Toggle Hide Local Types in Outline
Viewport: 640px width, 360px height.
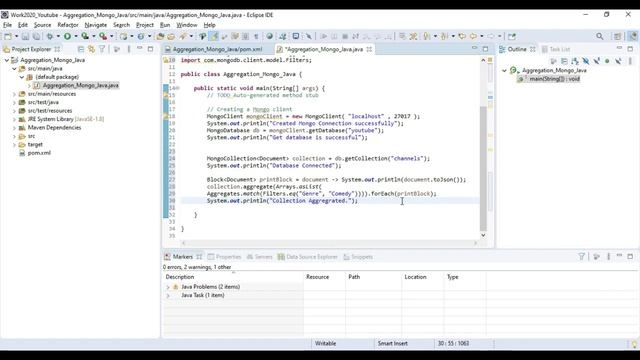pyautogui.click(x=618, y=61)
